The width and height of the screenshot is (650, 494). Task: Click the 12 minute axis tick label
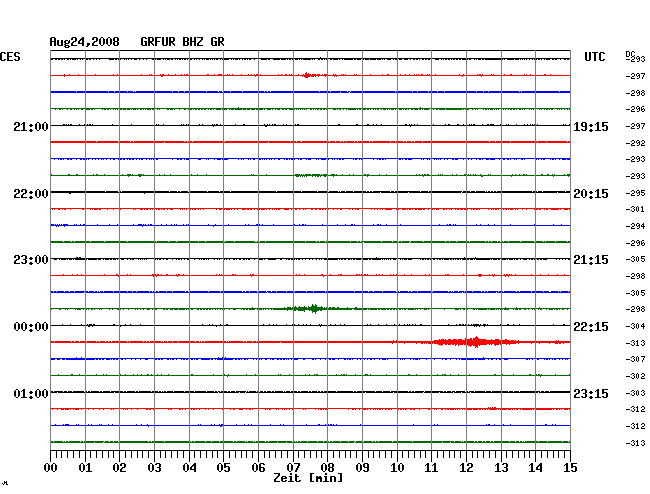click(x=466, y=468)
